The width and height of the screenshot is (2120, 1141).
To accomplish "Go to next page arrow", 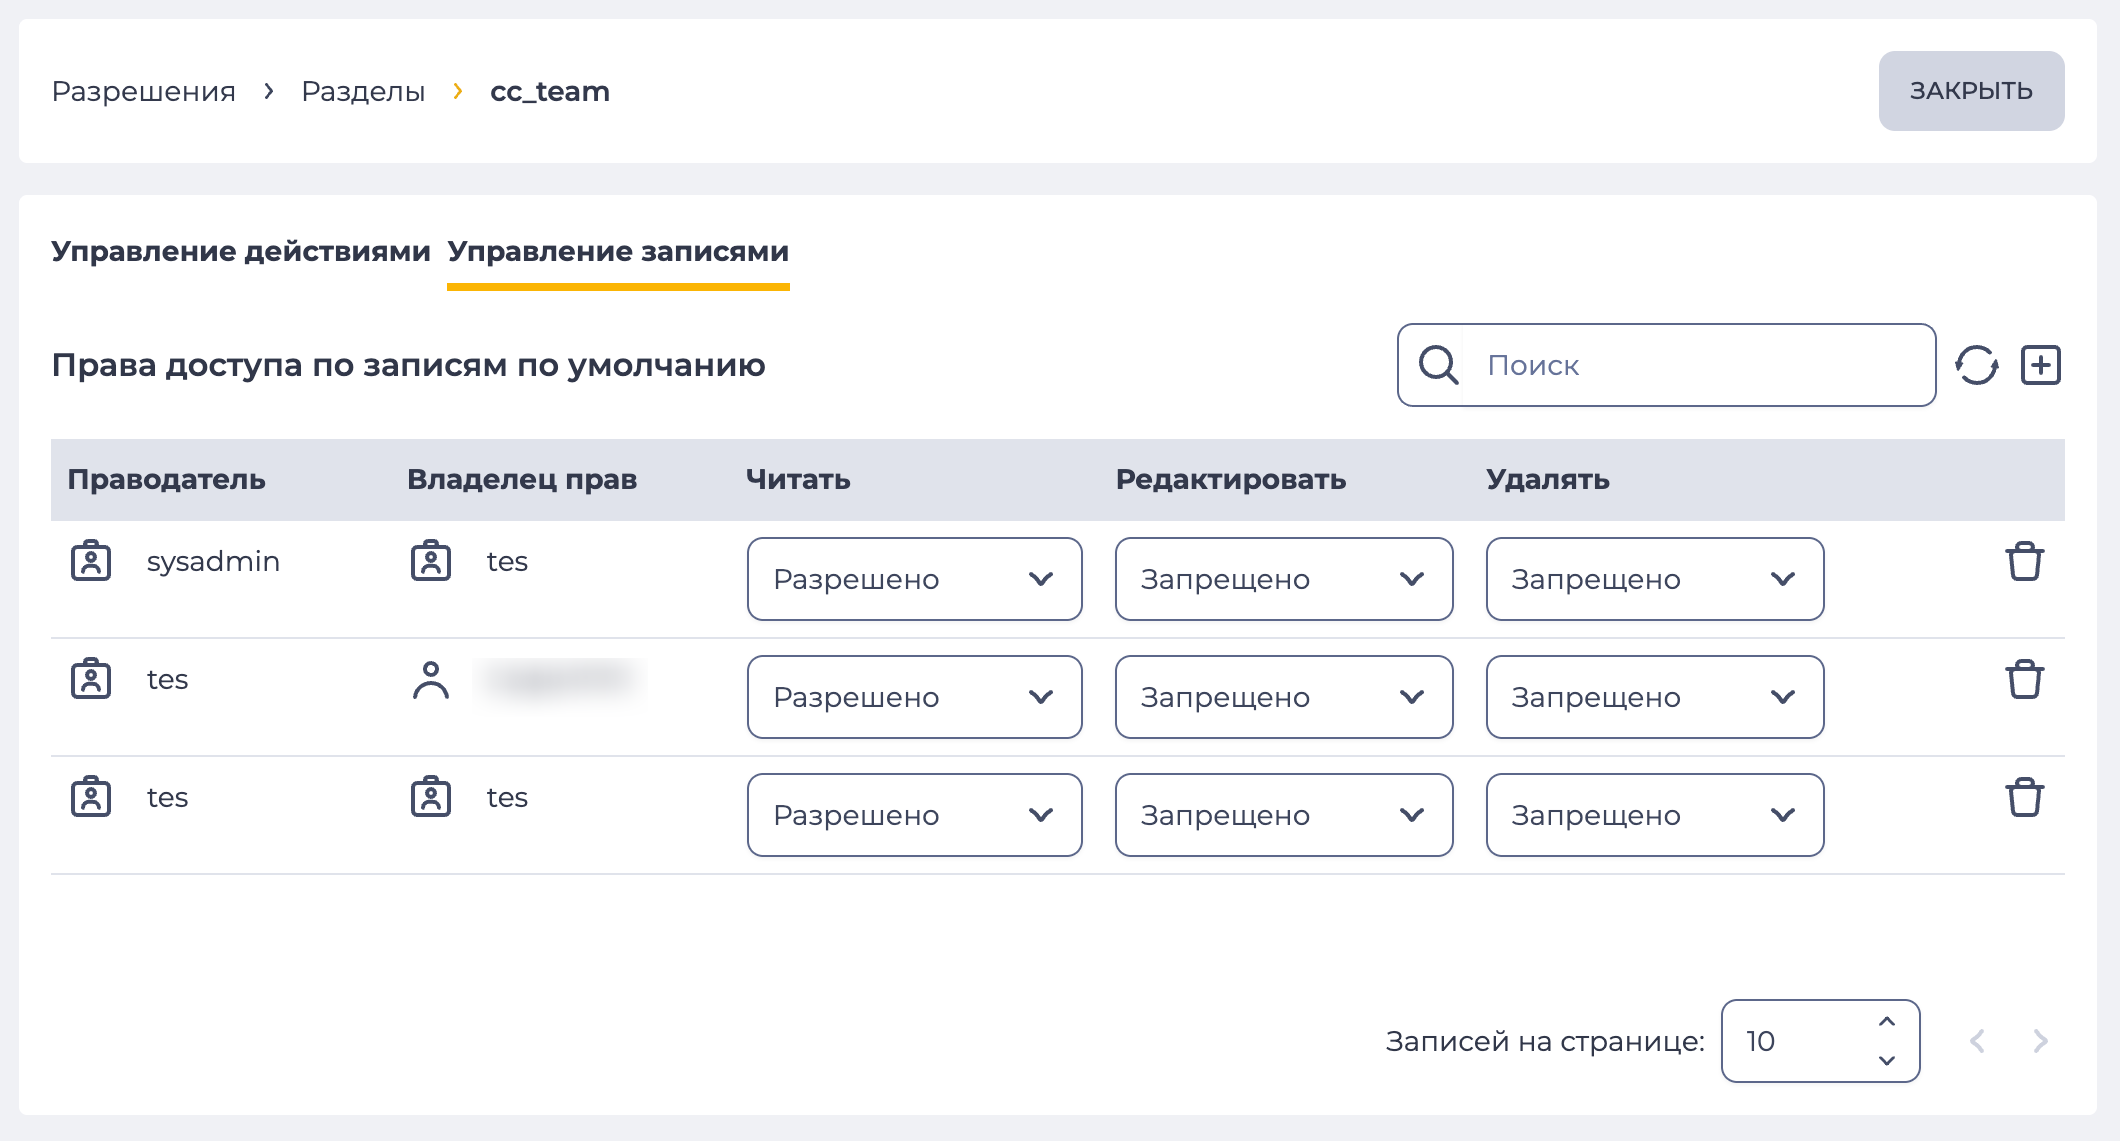I will click(x=2041, y=1041).
